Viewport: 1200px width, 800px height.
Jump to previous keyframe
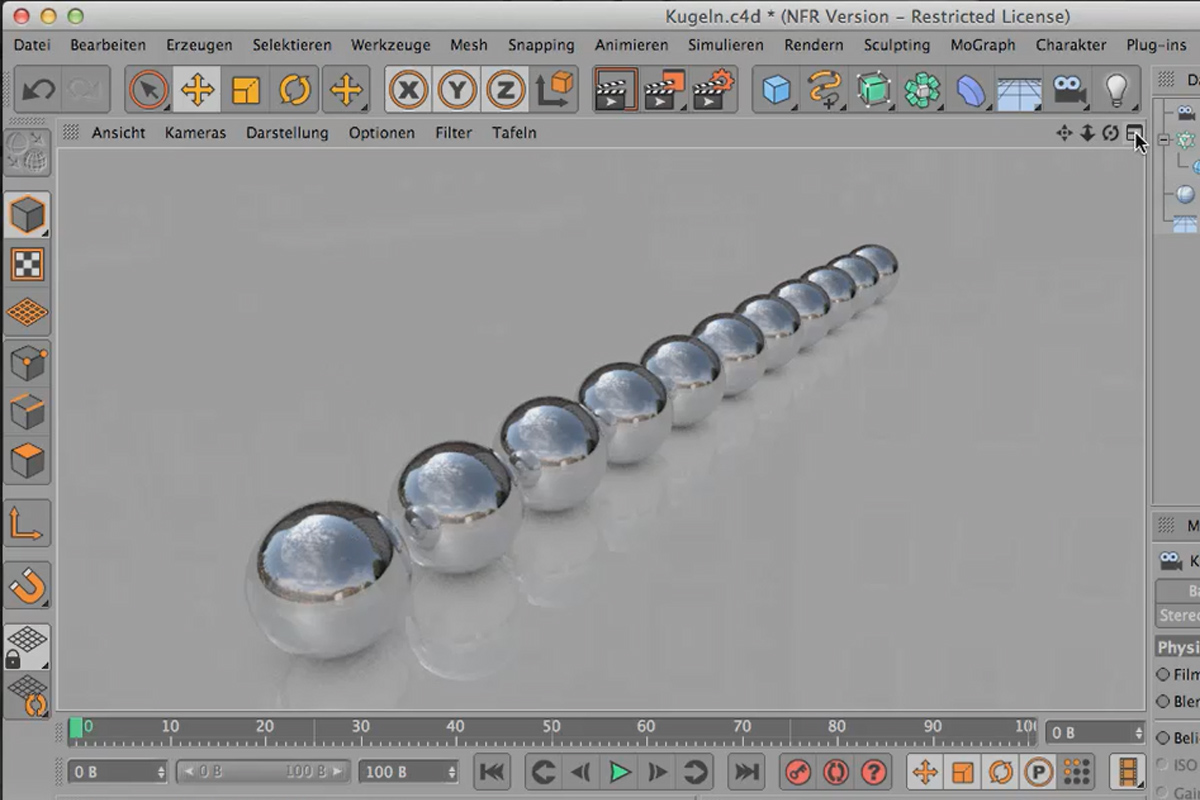click(x=542, y=771)
